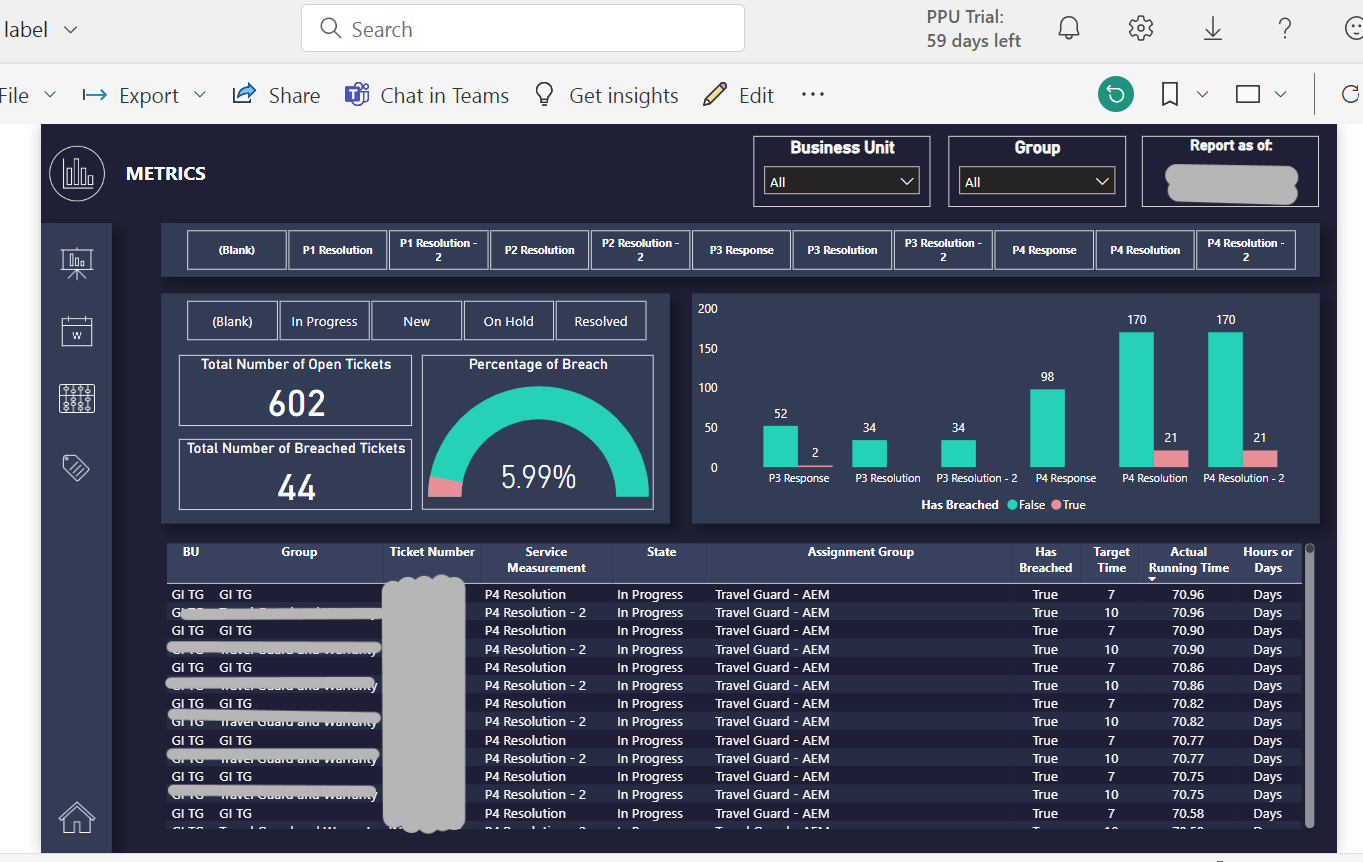
Task: Click the reset filters green circular button
Action: pos(1116,95)
